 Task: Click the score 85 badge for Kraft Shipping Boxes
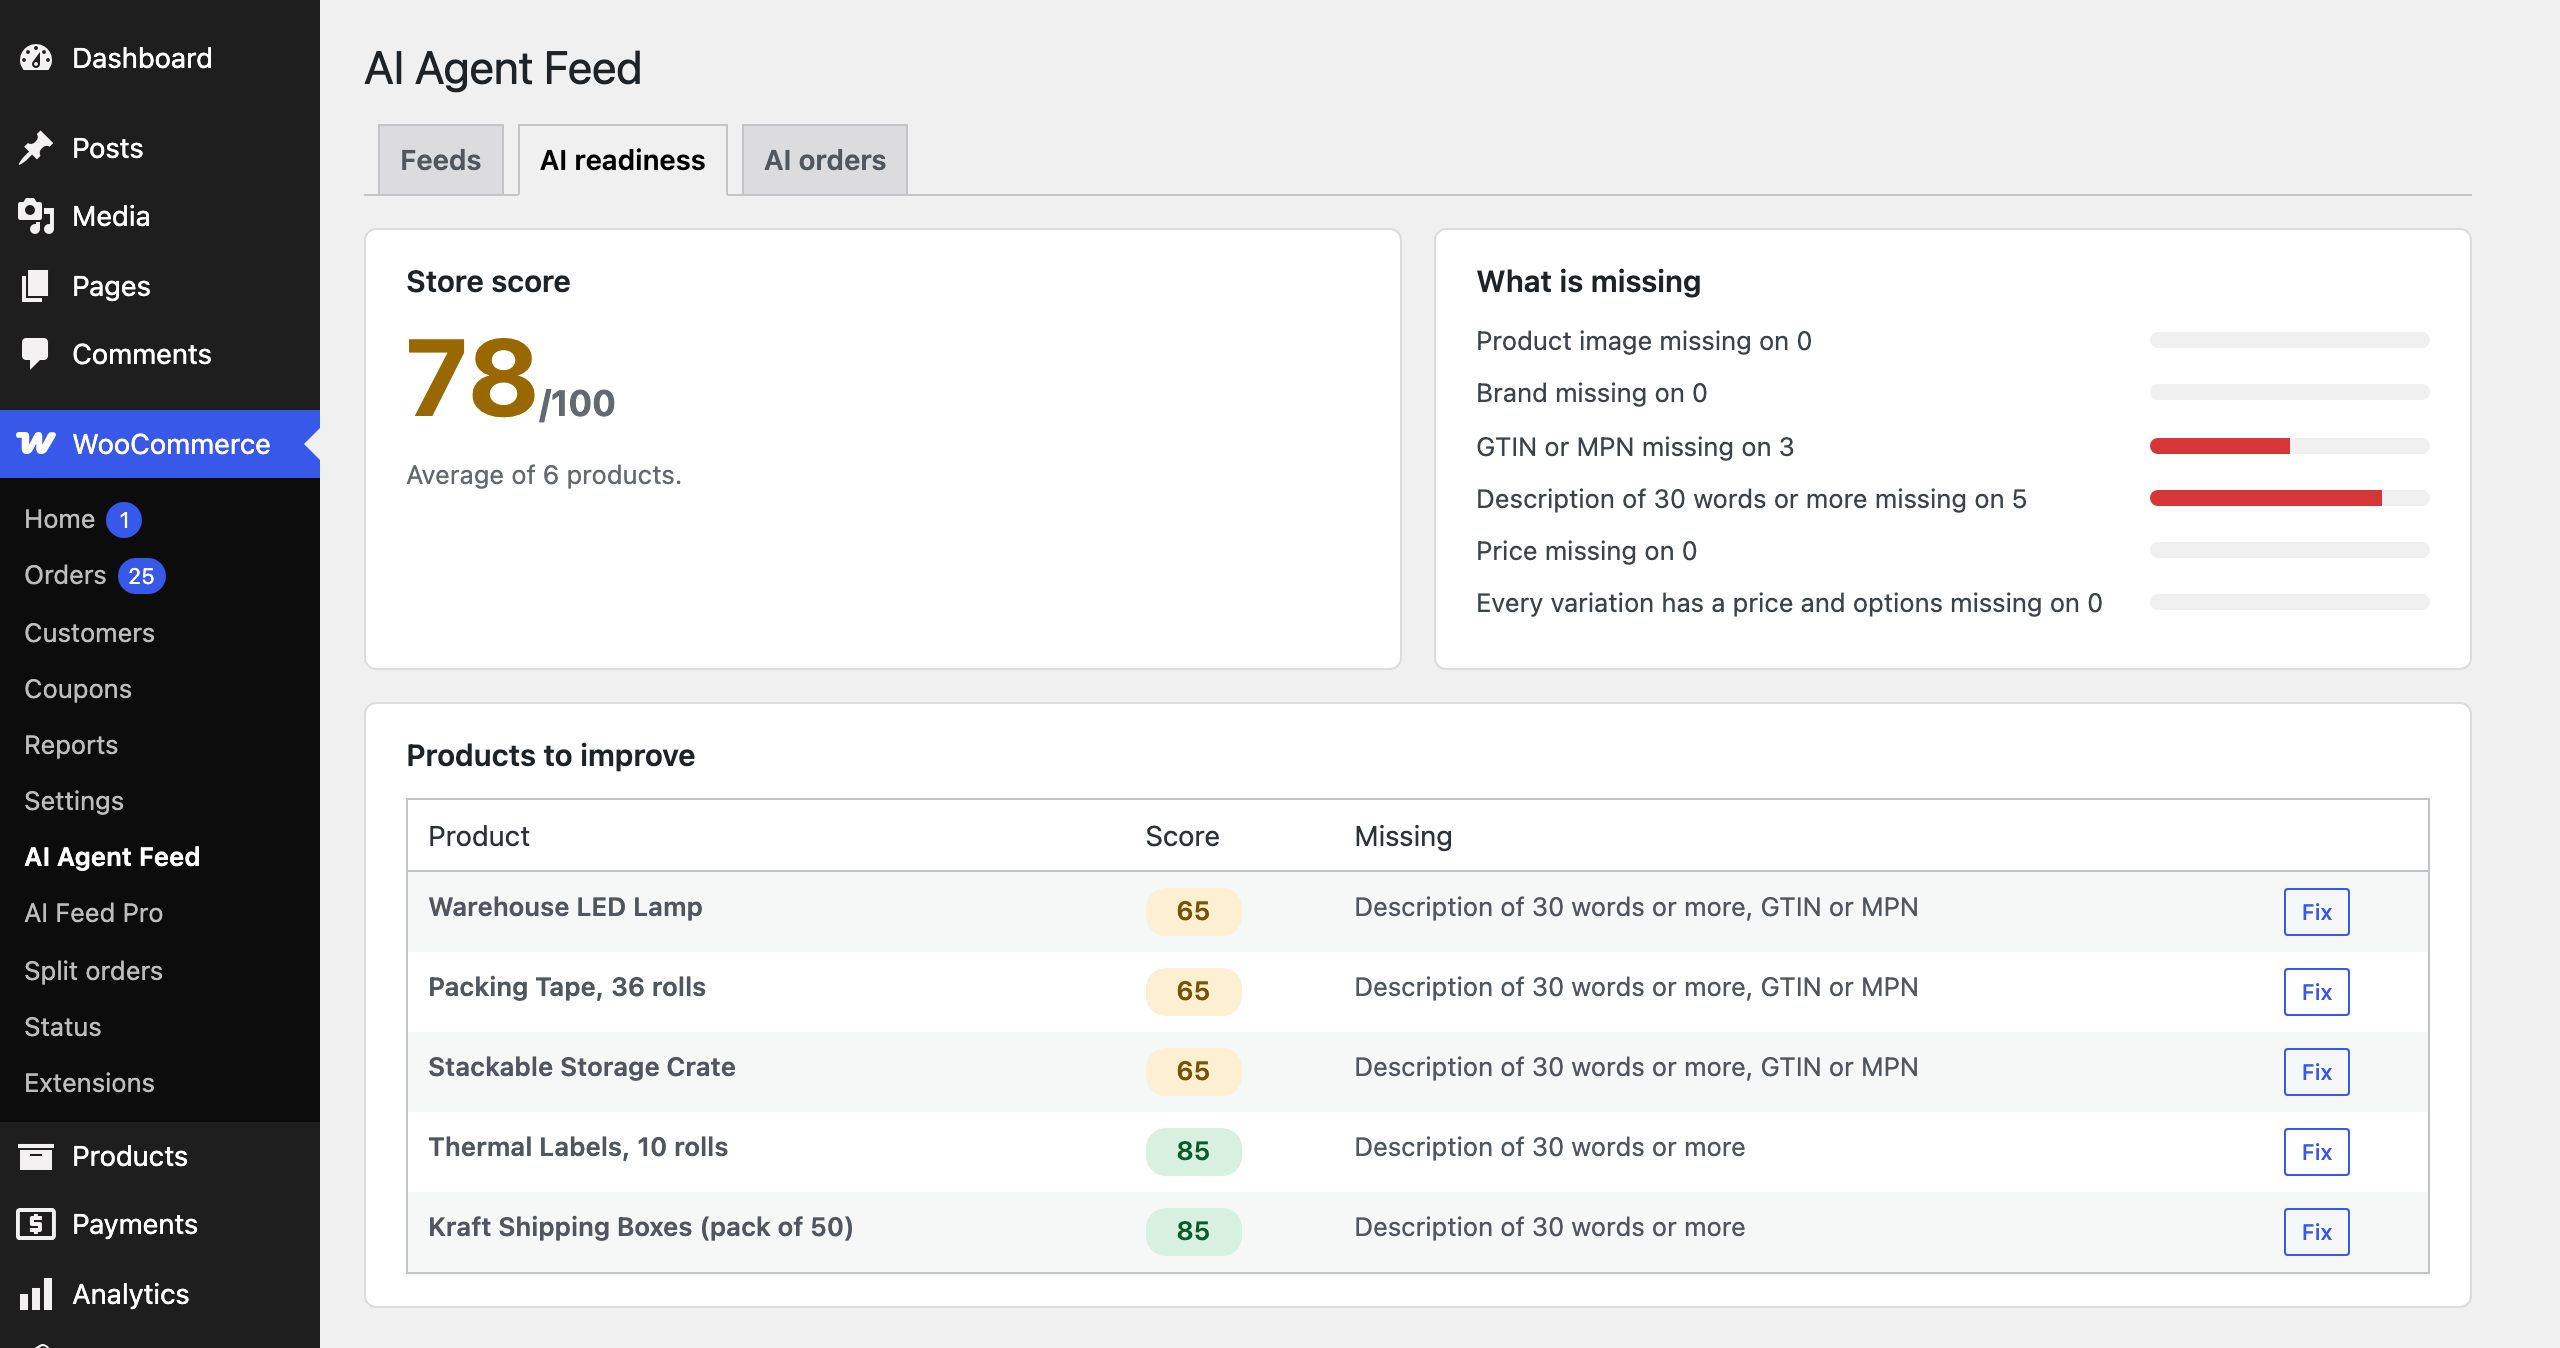pos(1193,1231)
